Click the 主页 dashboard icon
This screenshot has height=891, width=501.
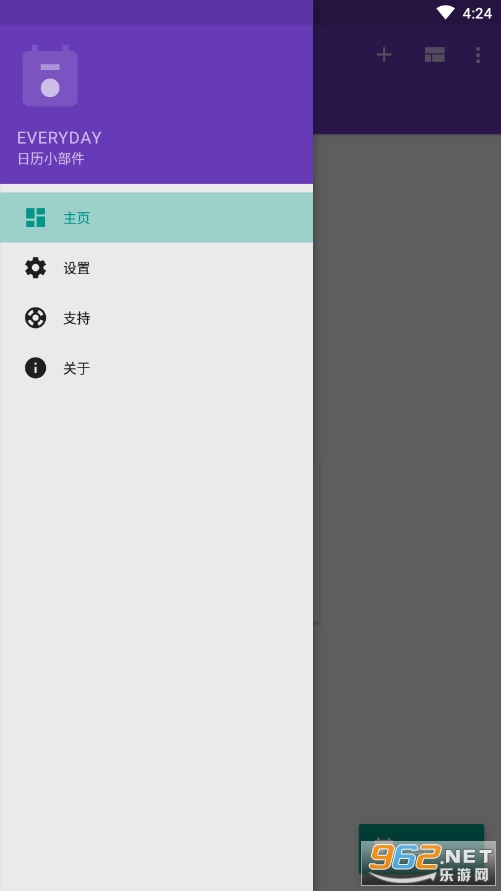coord(35,218)
